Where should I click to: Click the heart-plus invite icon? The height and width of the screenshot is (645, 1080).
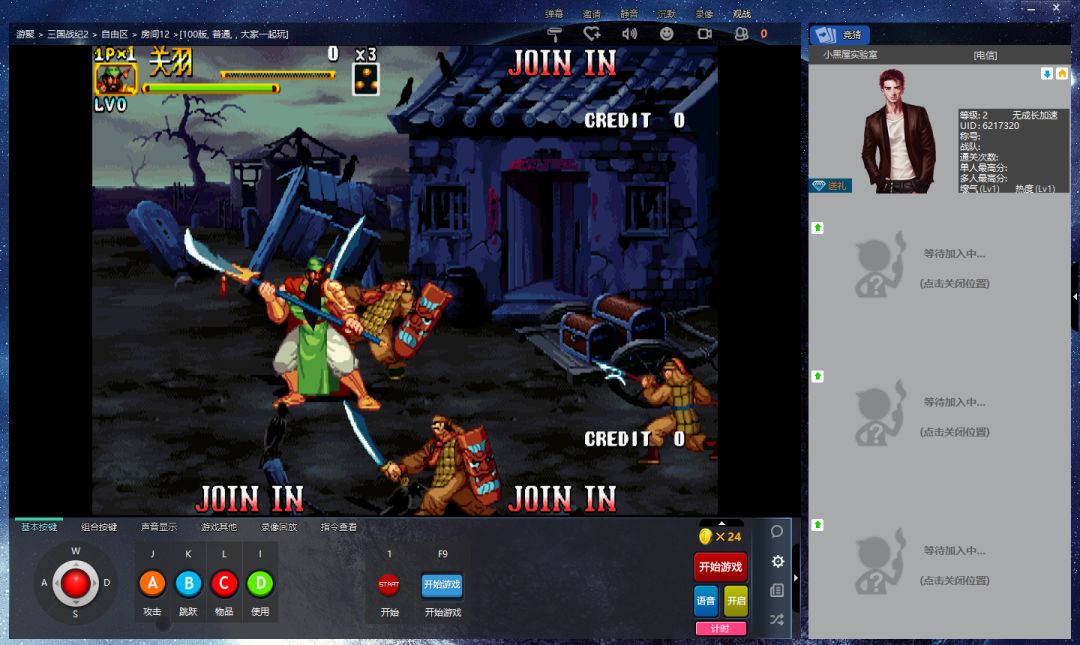pos(592,34)
